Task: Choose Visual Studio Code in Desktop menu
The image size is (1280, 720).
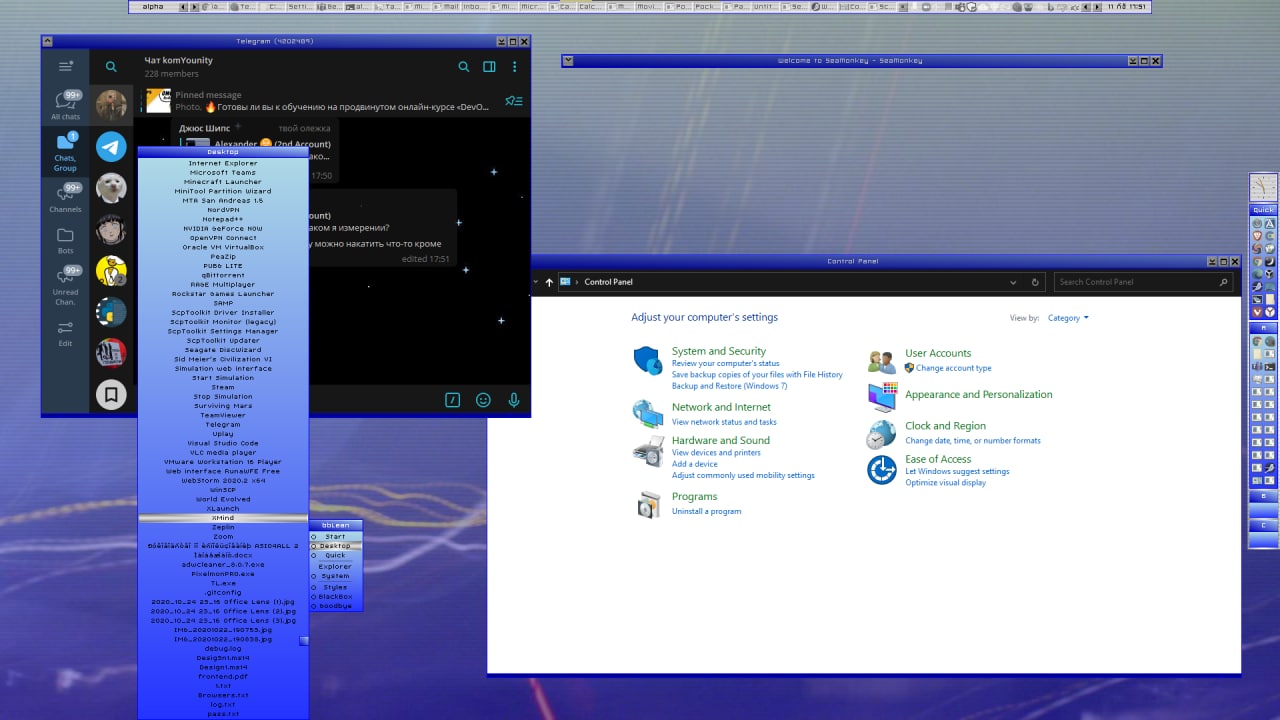Action: pos(223,443)
